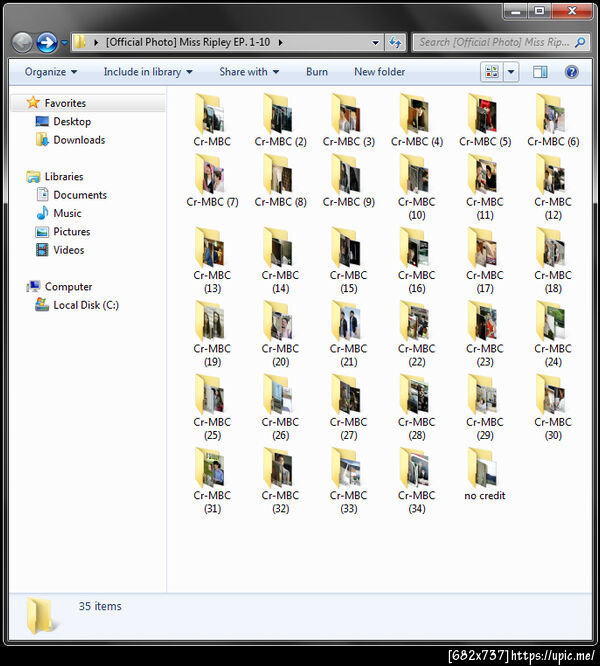Click Burn in the toolbar

click(317, 72)
